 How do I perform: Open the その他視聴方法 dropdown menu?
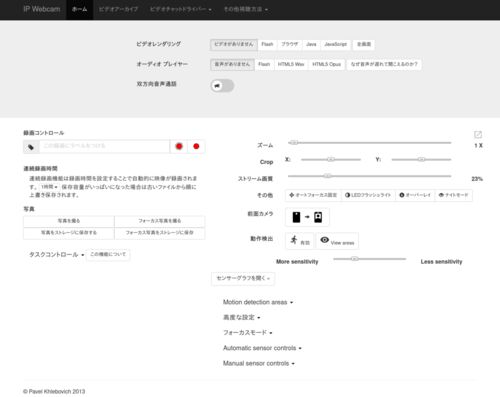(x=246, y=9)
